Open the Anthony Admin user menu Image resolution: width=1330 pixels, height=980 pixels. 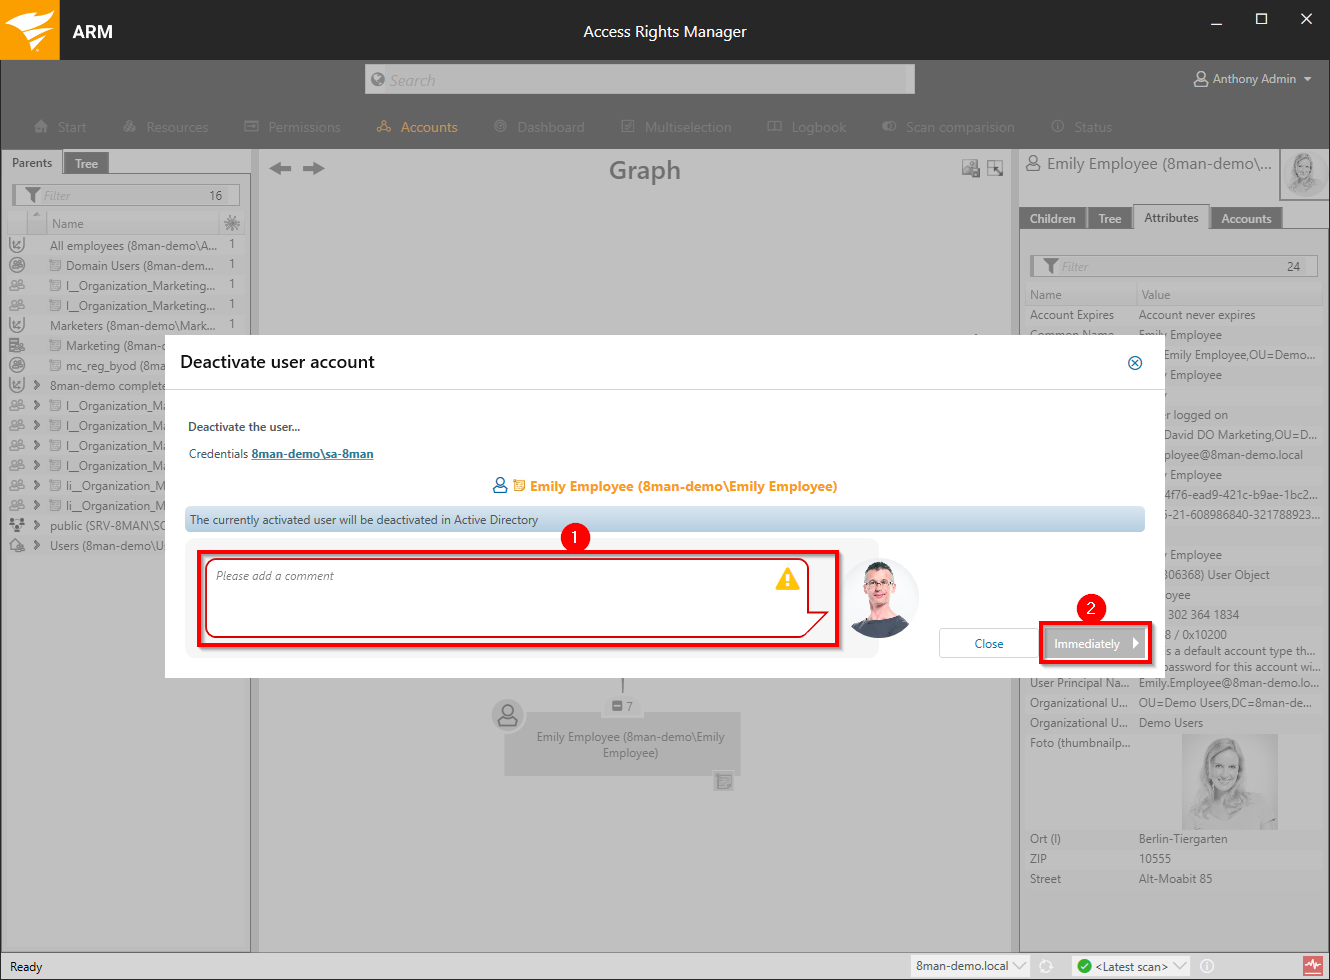[x=1253, y=79]
